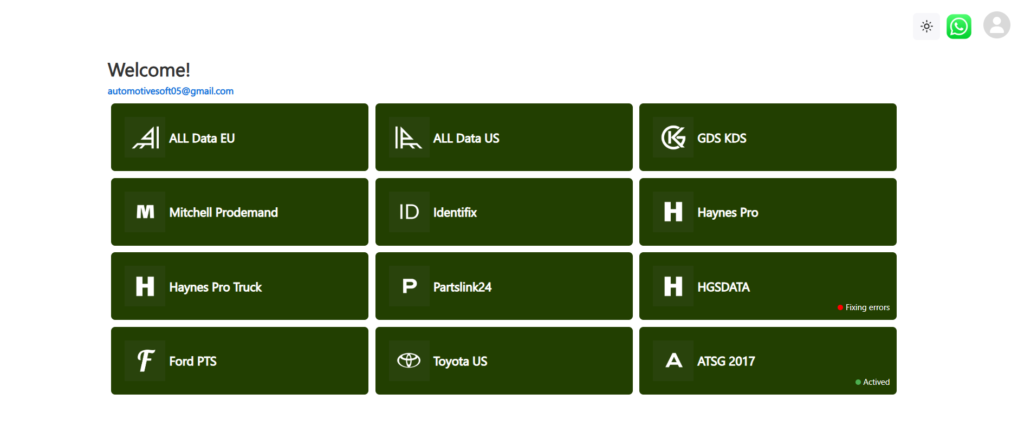Click the Actived status indicator
The width and height of the screenshot is (1024, 446).
point(873,382)
